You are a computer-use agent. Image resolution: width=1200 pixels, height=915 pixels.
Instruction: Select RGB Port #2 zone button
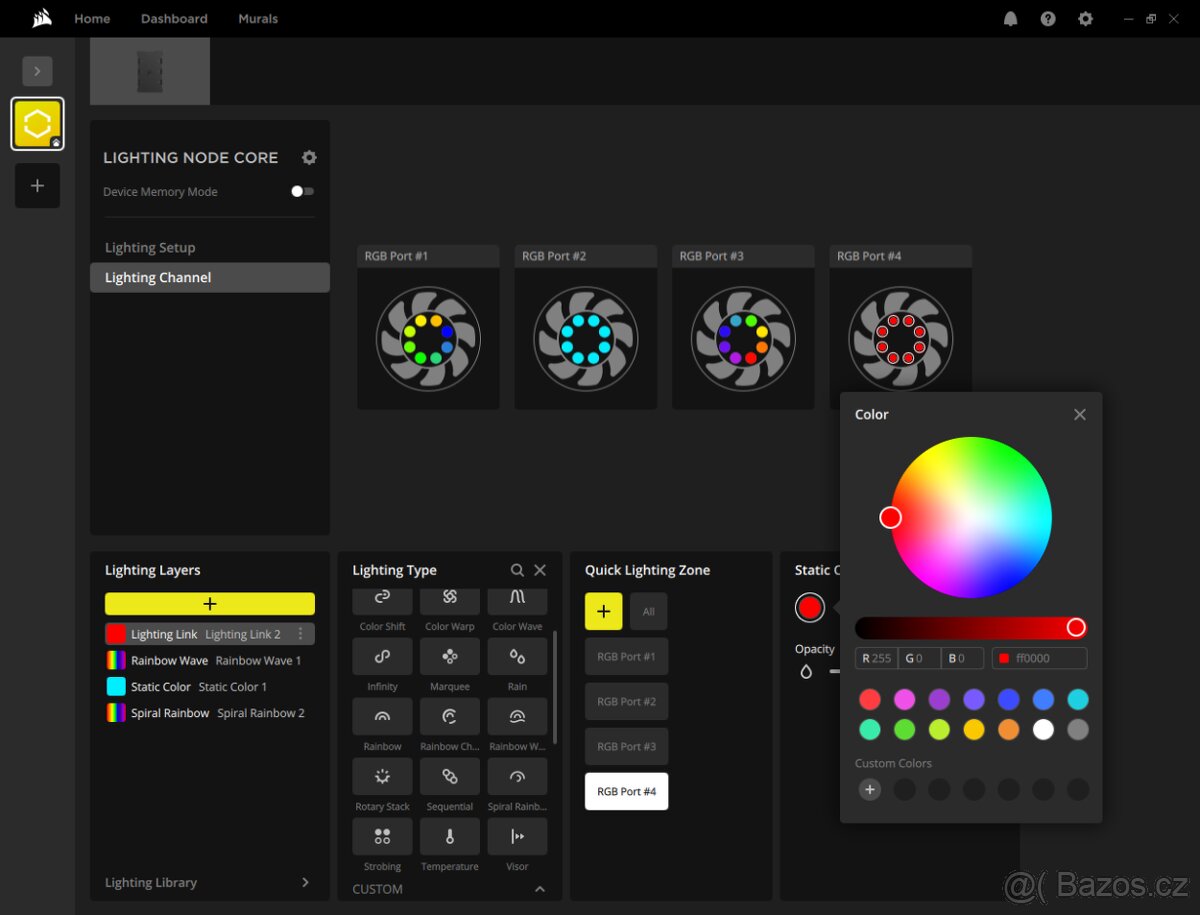click(626, 702)
